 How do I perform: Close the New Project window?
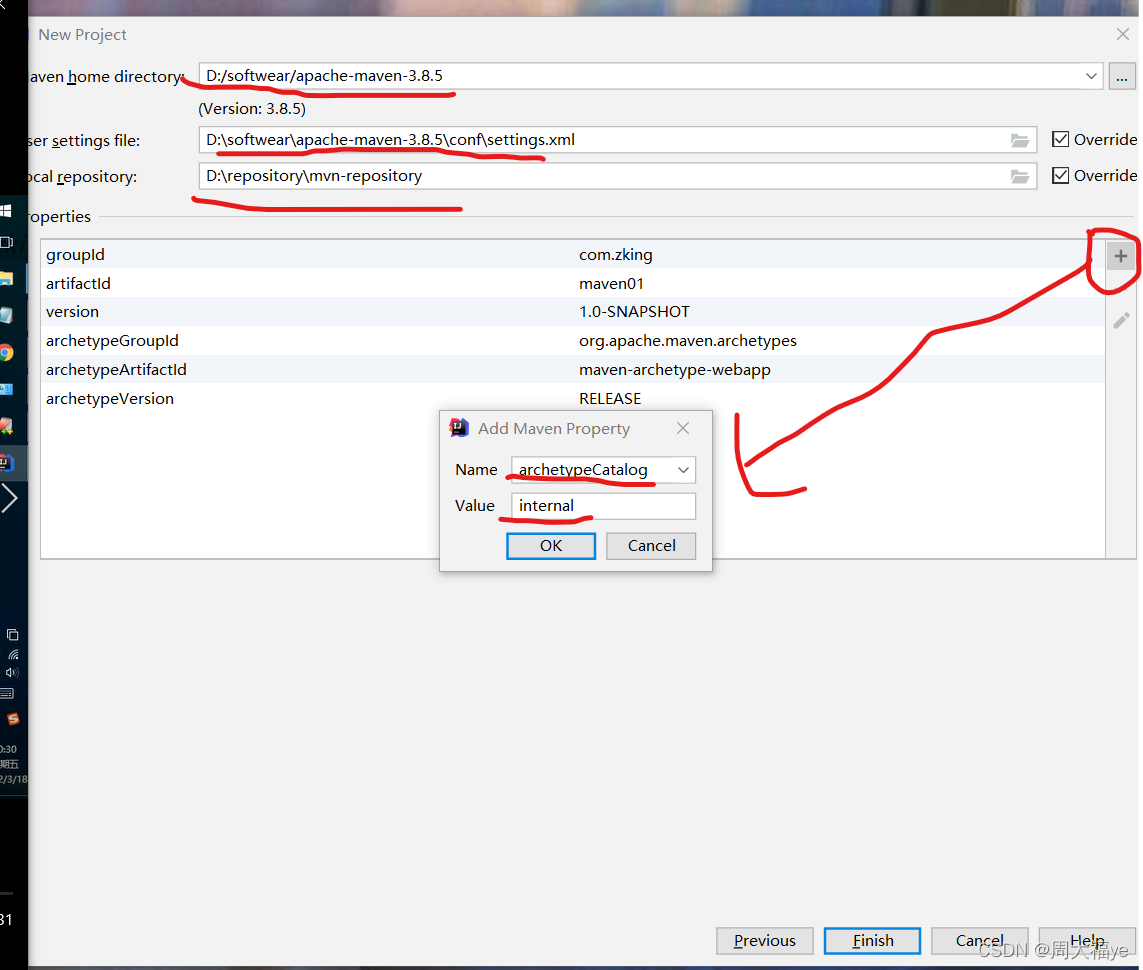pos(1123,34)
